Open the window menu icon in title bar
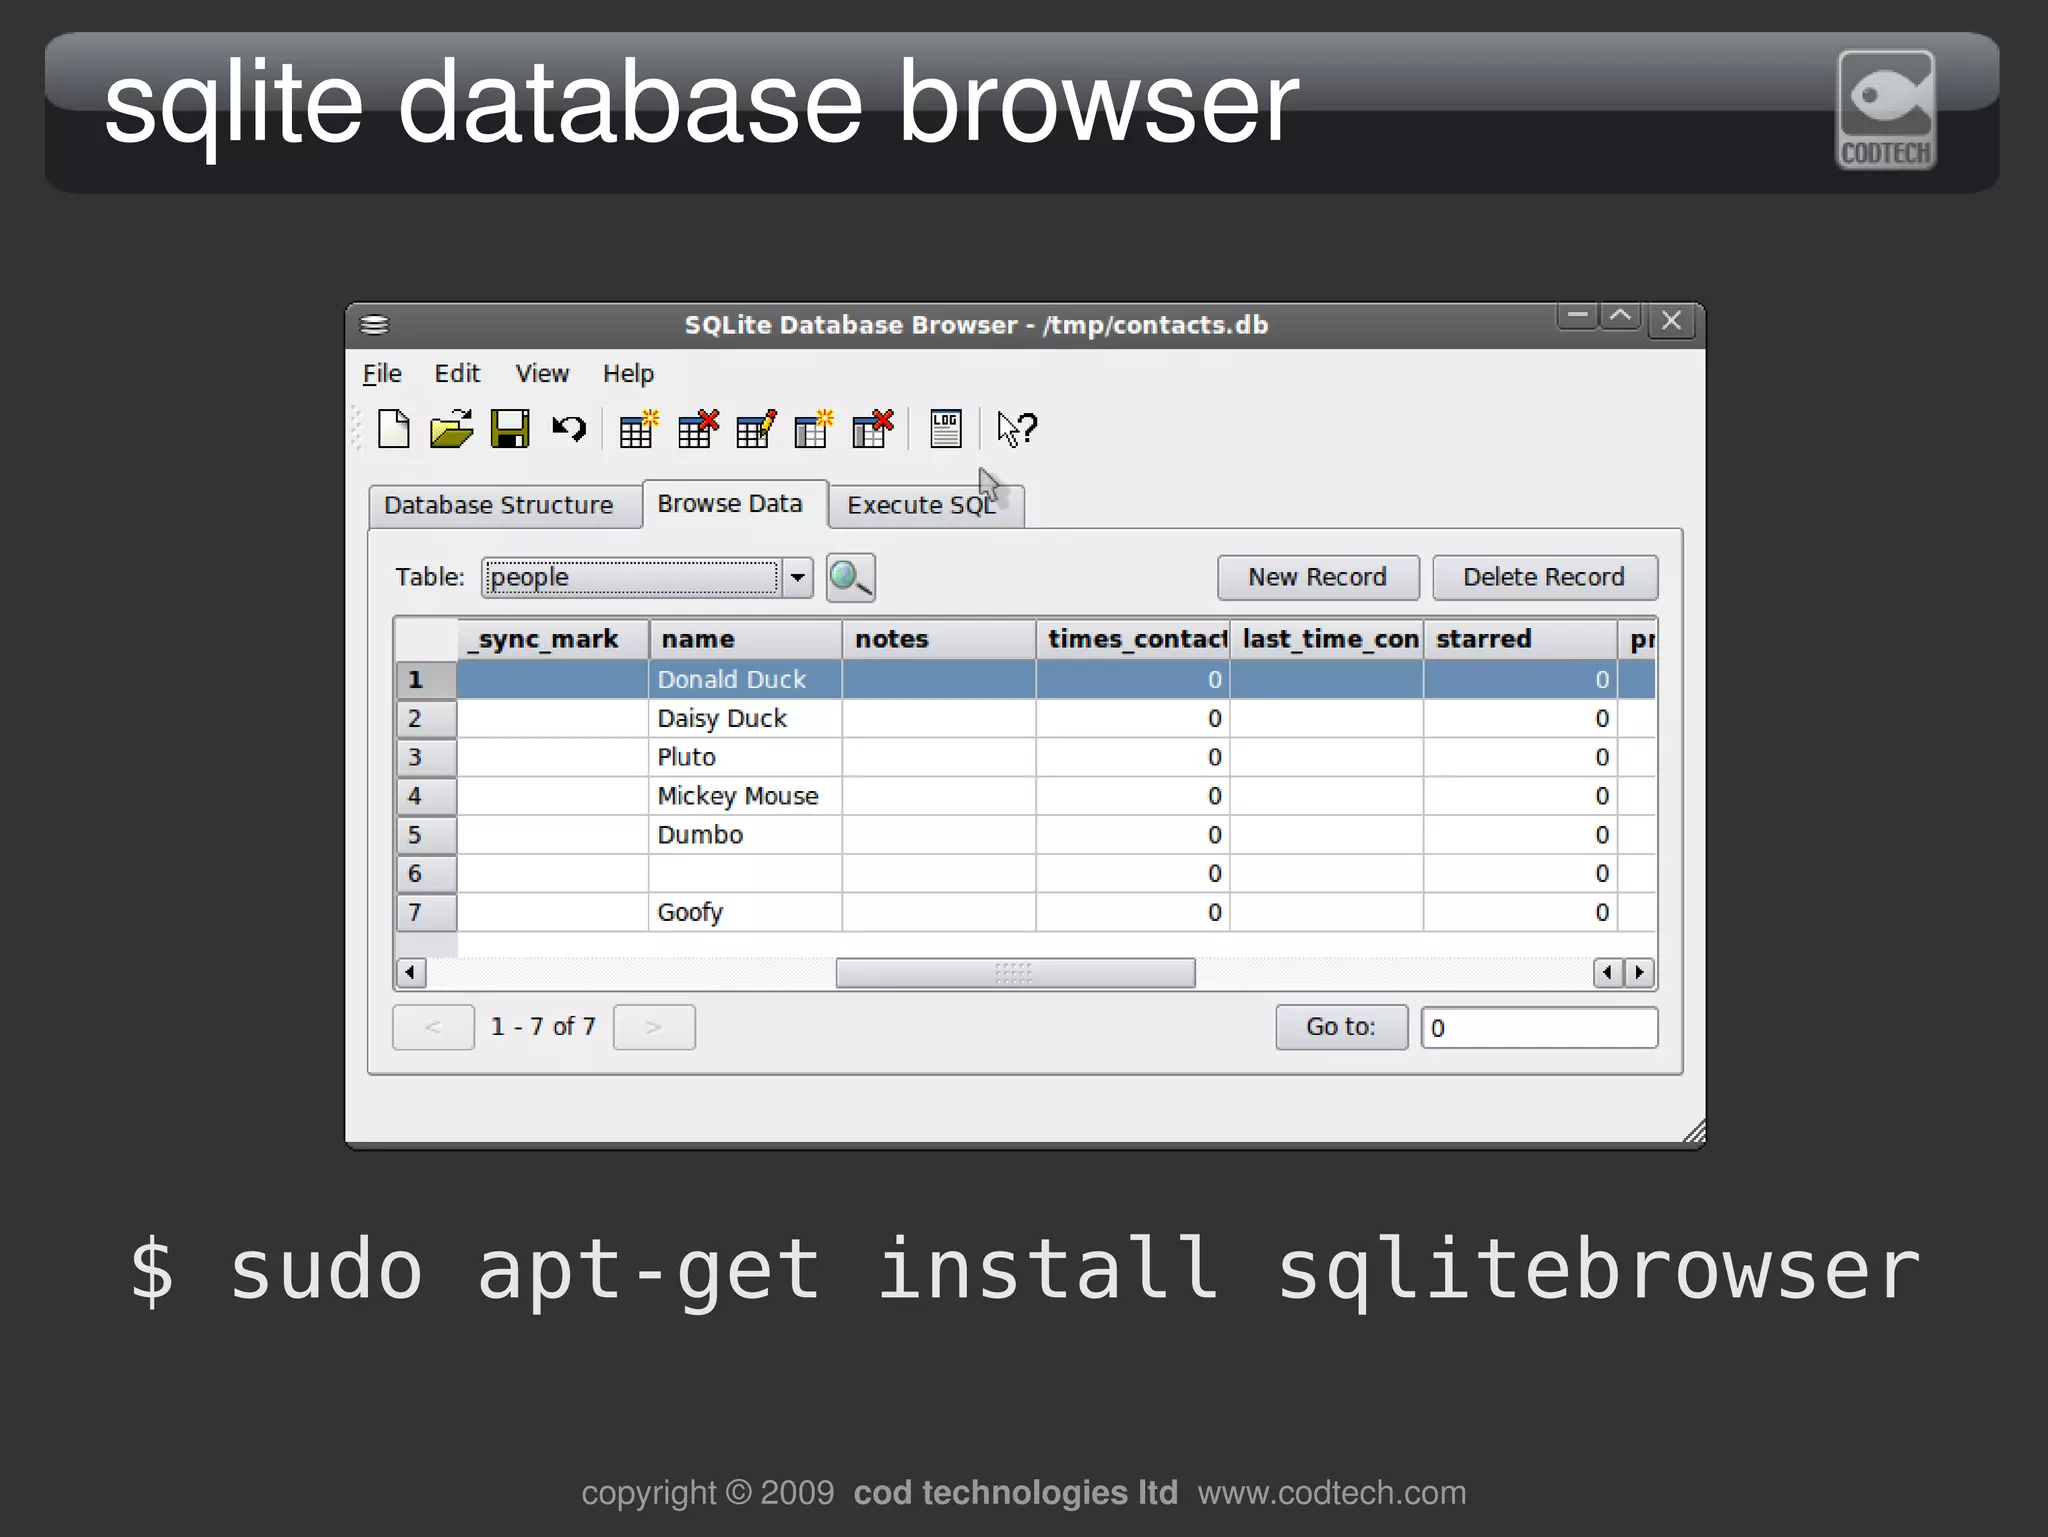Screen dimensions: 2048x1537 pos(374,324)
